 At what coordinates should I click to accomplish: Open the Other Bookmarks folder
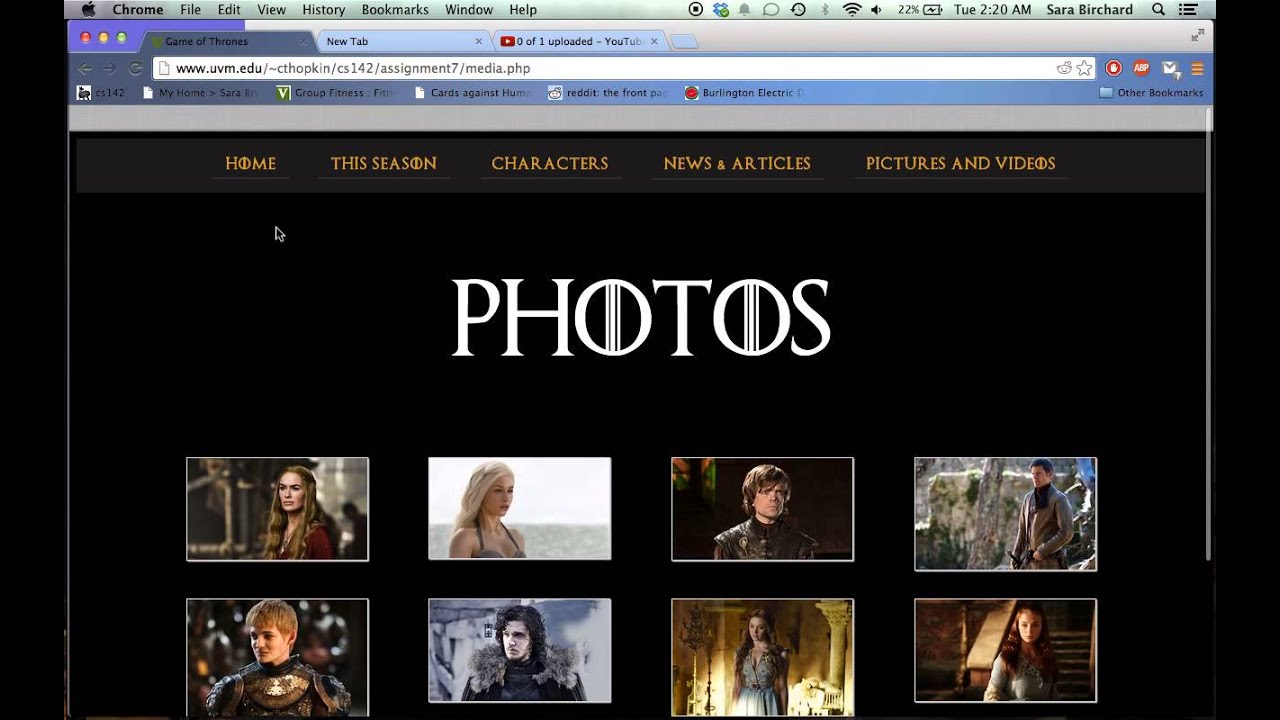(1151, 93)
